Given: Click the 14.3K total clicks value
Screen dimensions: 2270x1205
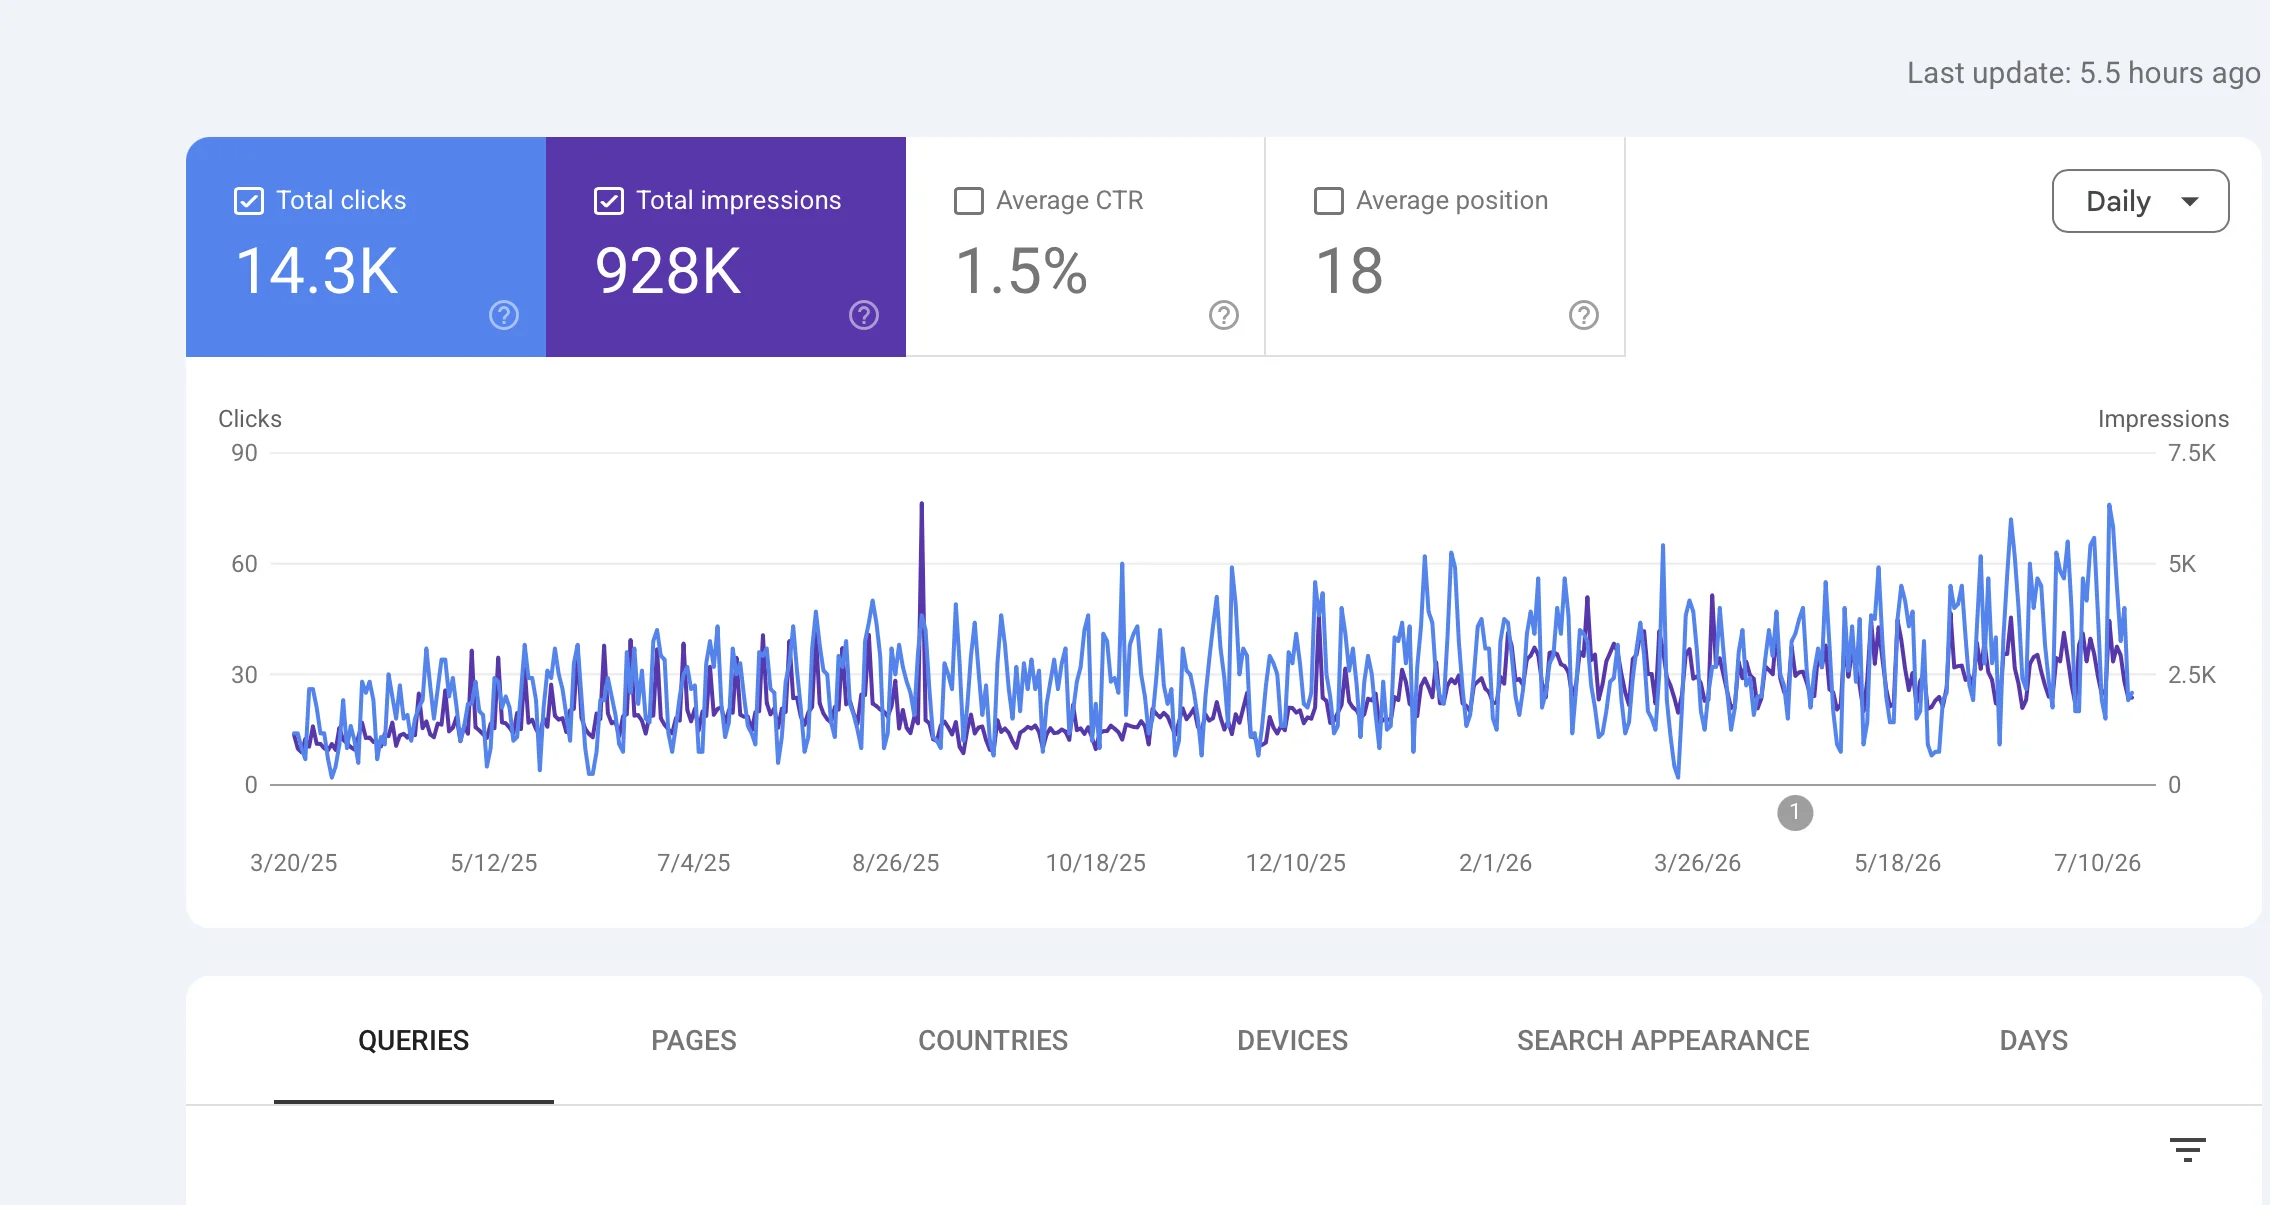Looking at the screenshot, I should coord(317,271).
